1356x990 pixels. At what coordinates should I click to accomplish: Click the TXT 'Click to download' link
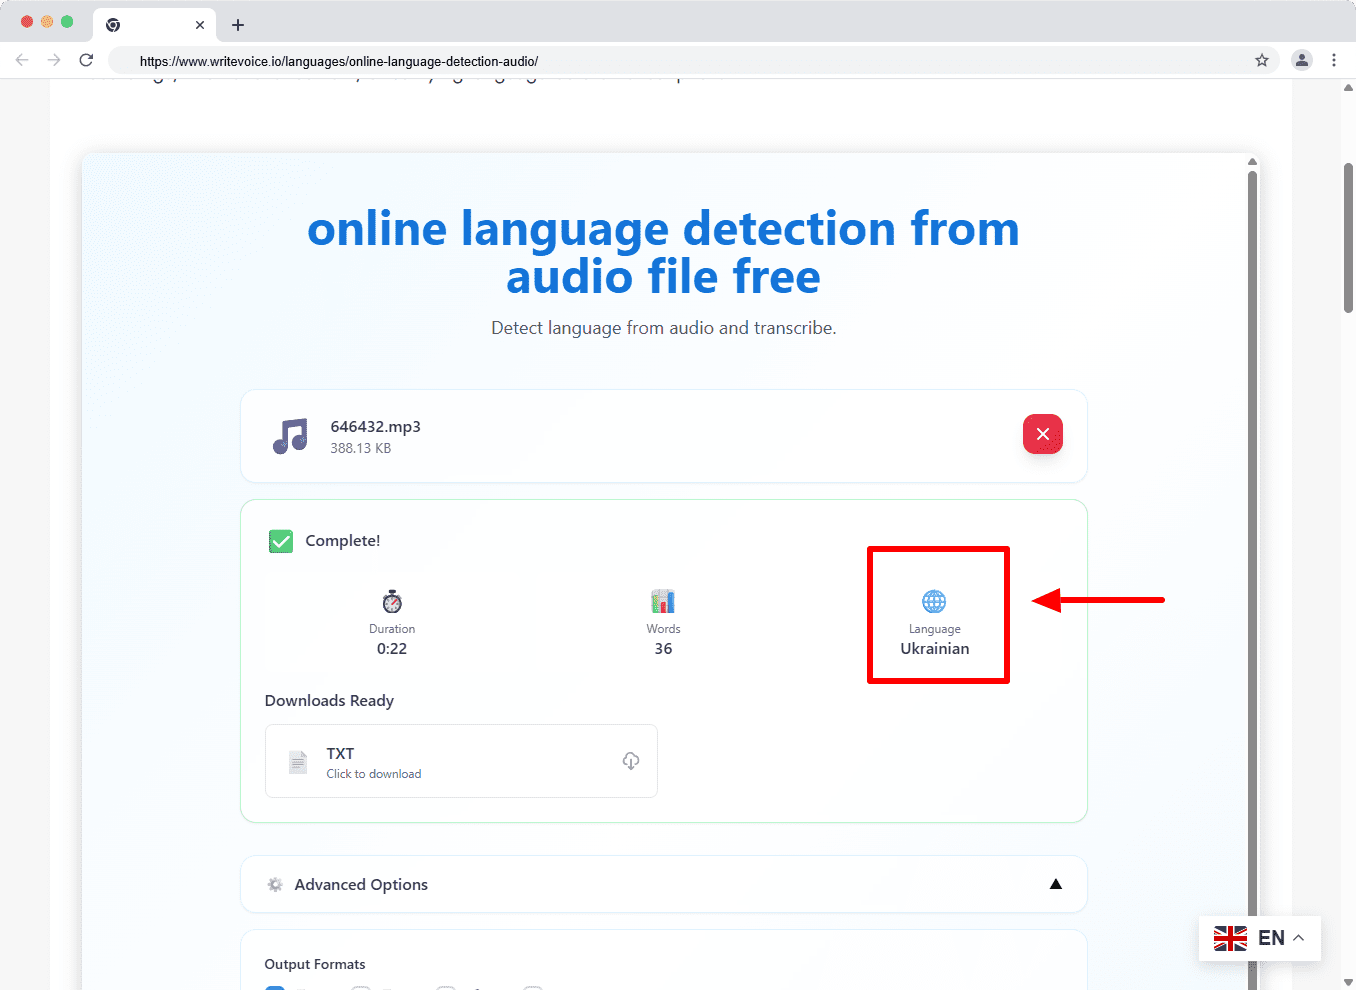[374, 774]
